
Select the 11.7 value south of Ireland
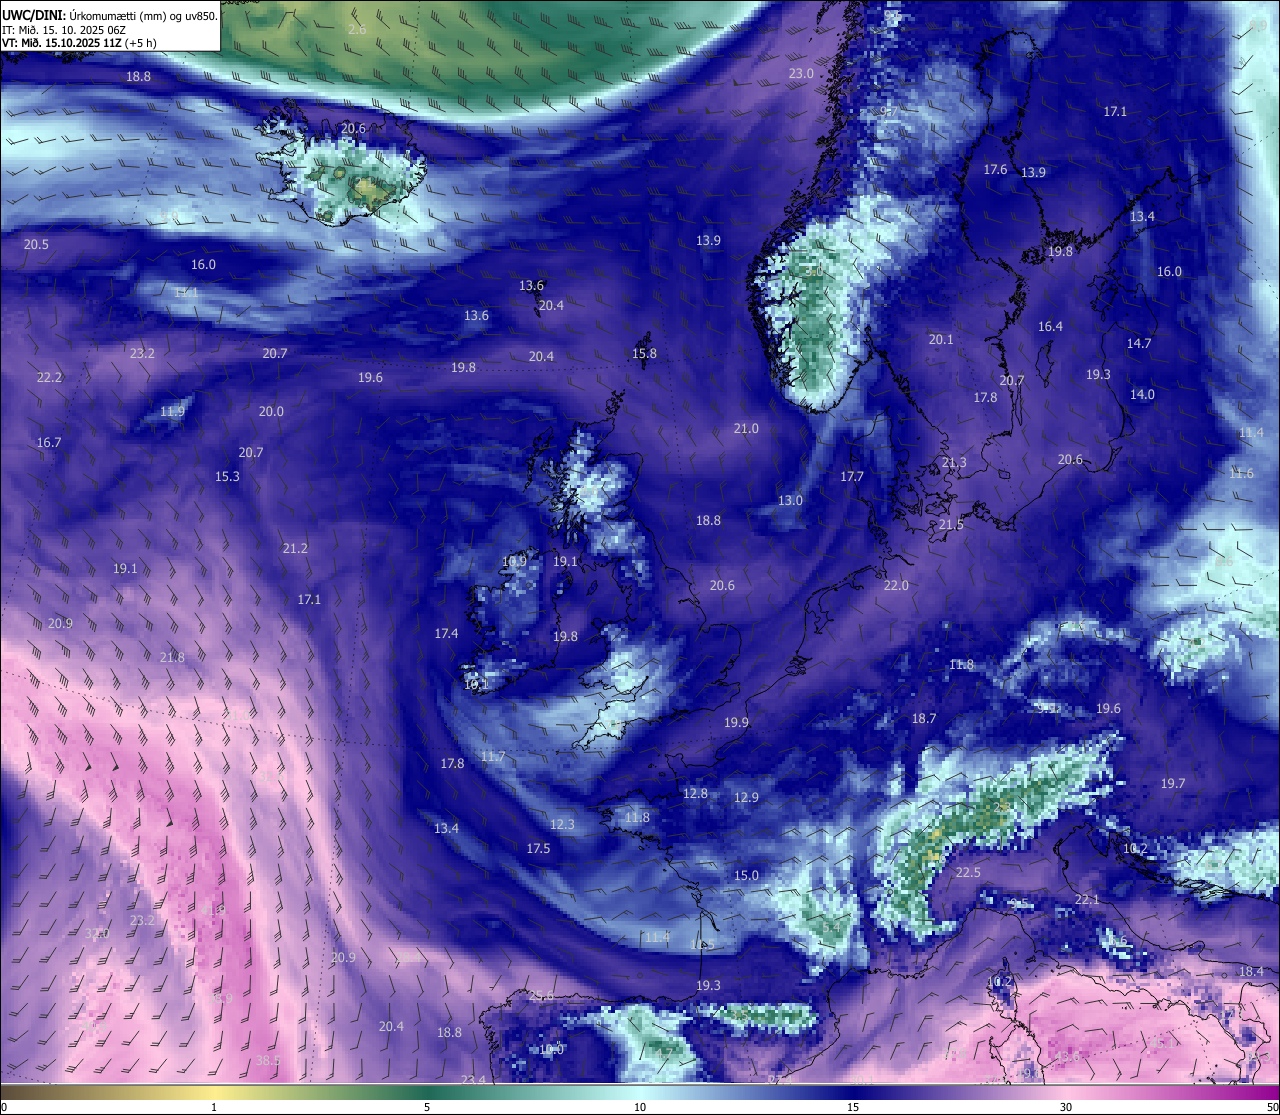pos(492,757)
